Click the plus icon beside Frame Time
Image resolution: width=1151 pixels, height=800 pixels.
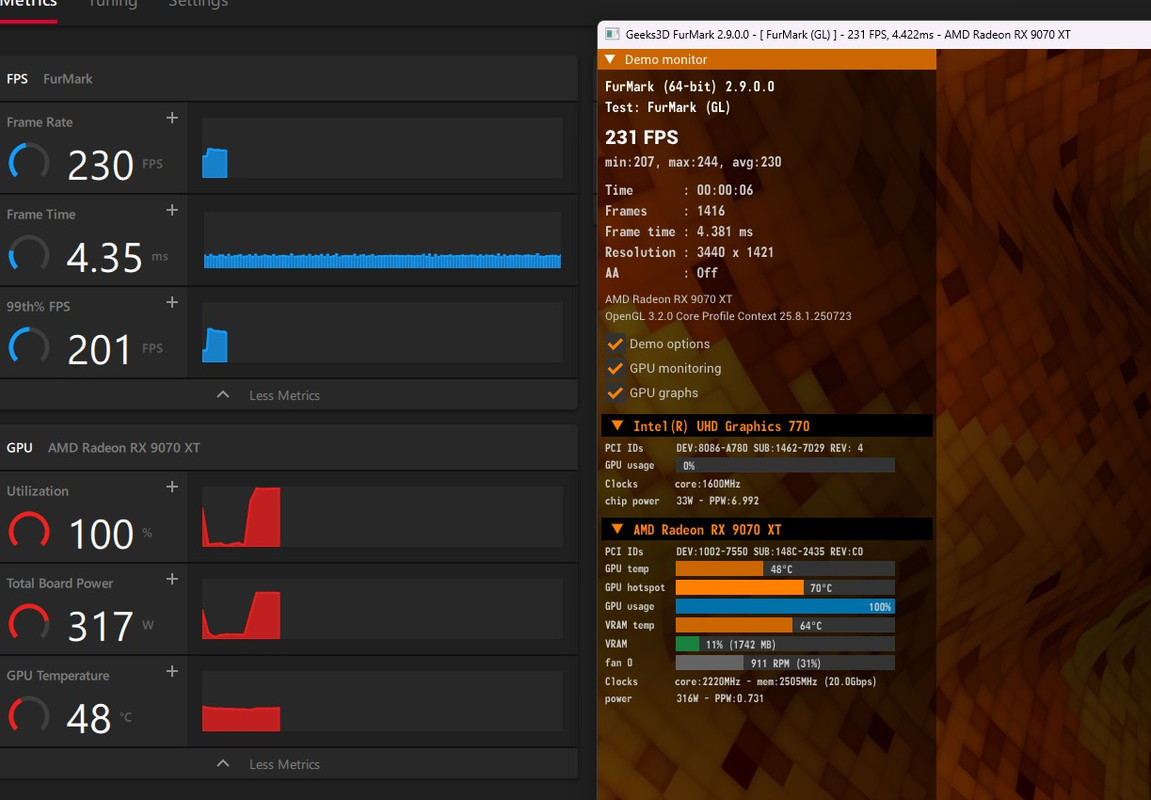(172, 211)
